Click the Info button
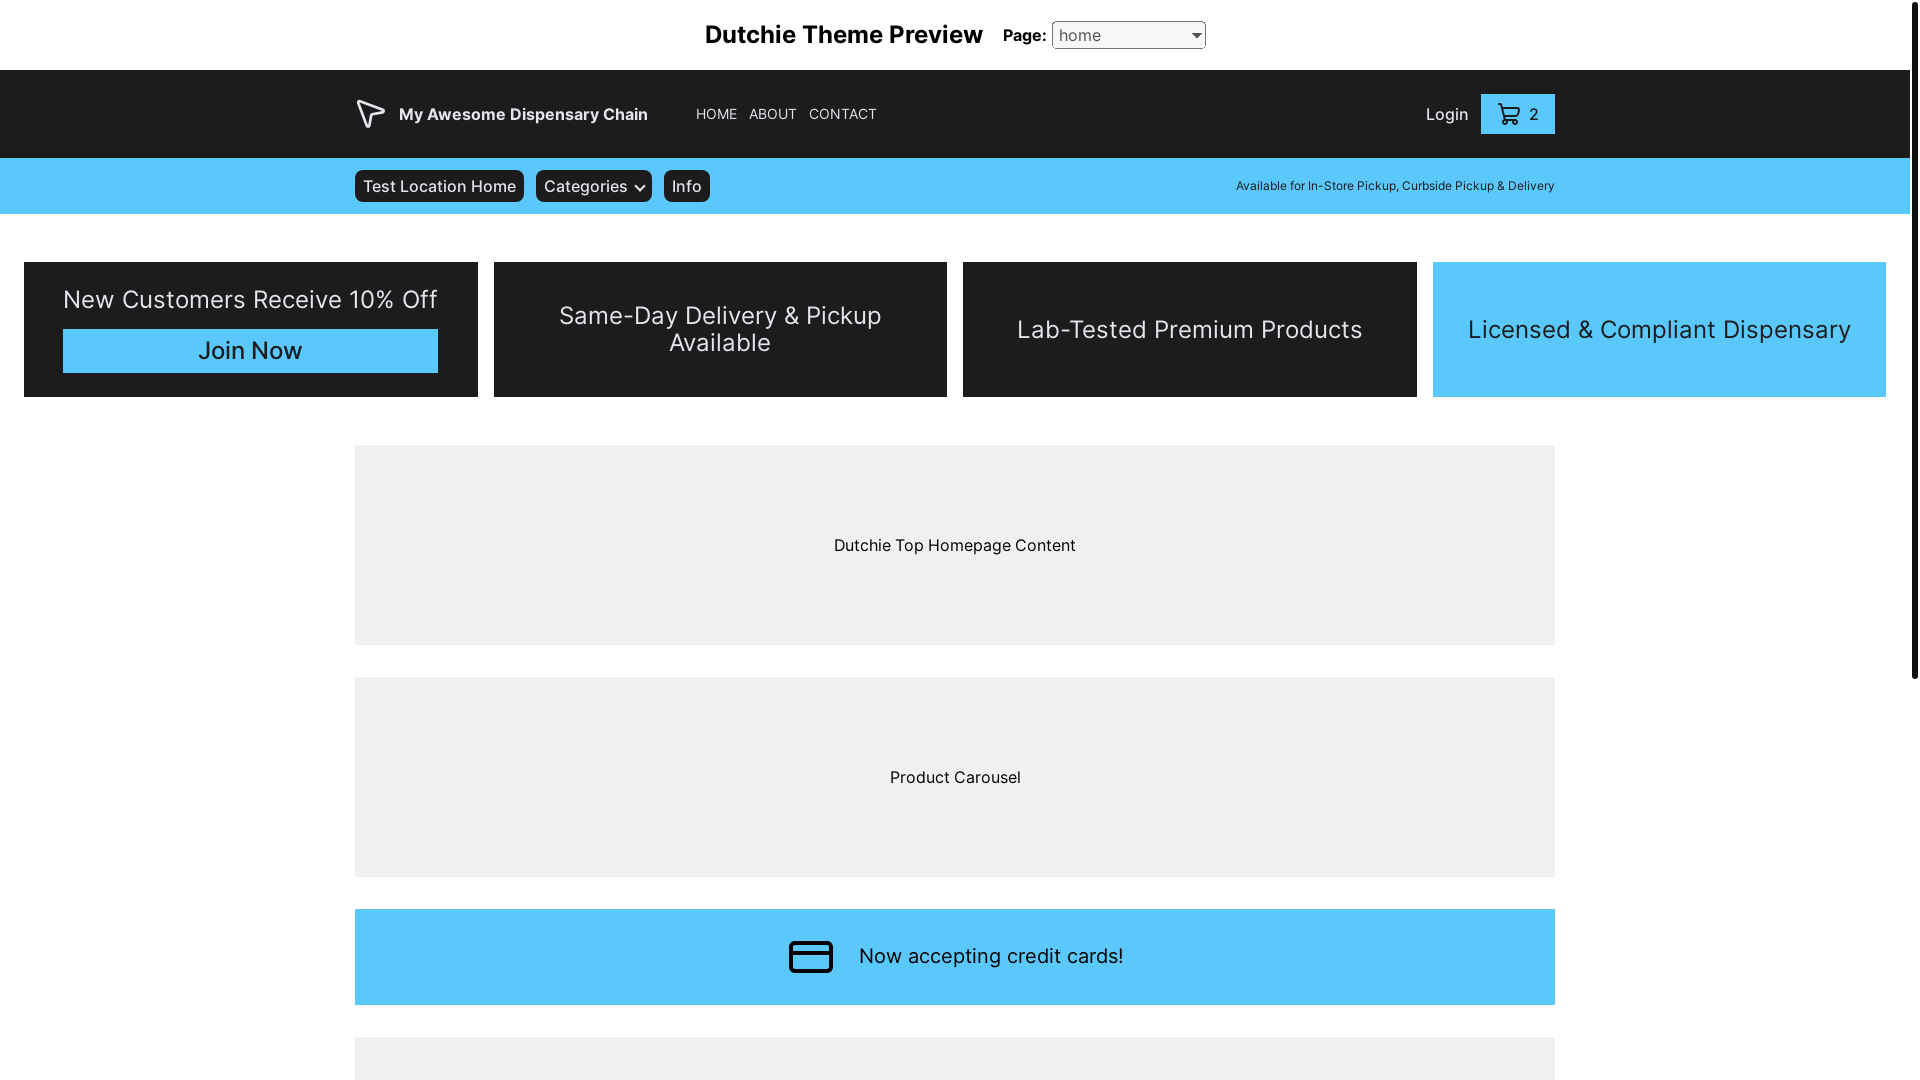Screen dimensions: 1920x1080 point(687,186)
